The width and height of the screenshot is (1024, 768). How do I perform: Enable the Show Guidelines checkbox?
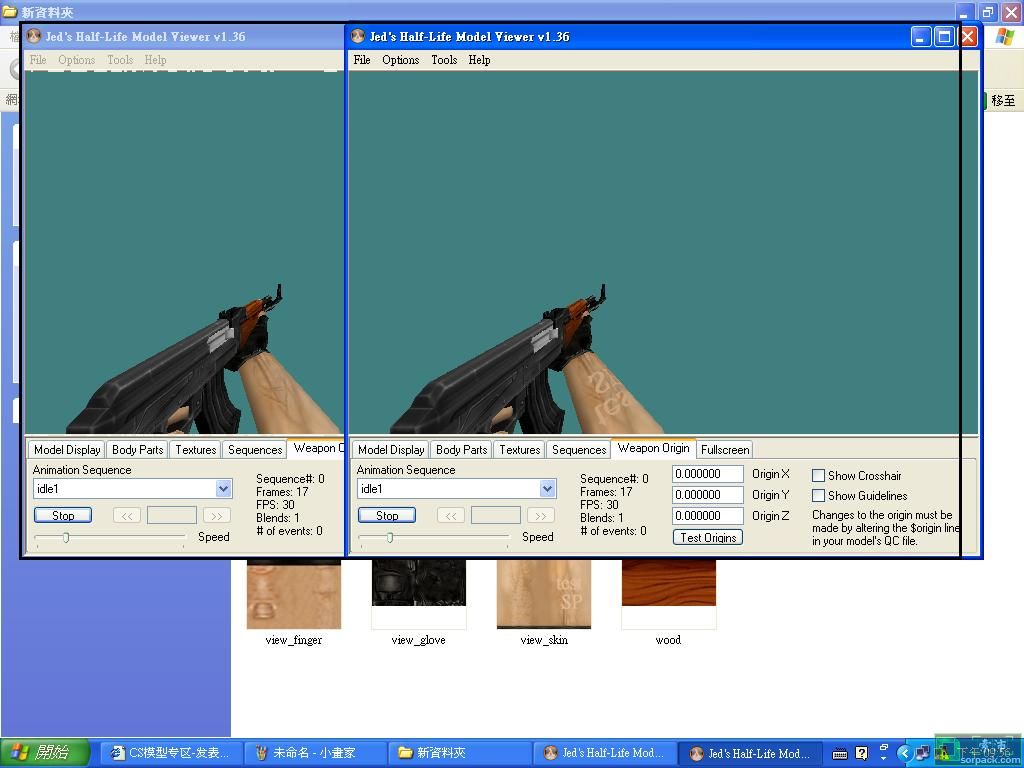818,496
